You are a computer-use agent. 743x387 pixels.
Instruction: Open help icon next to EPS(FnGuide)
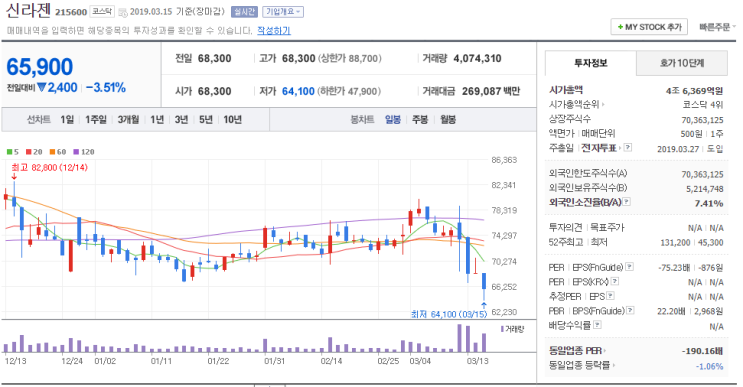[629, 267]
